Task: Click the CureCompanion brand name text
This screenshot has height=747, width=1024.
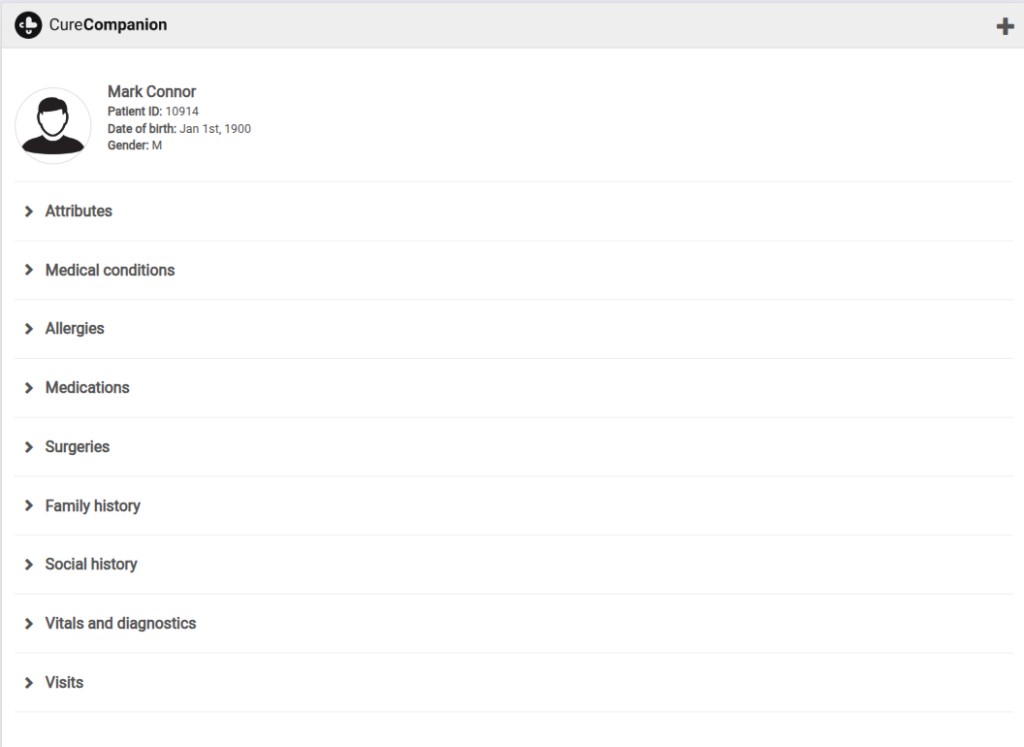Action: 108,25
